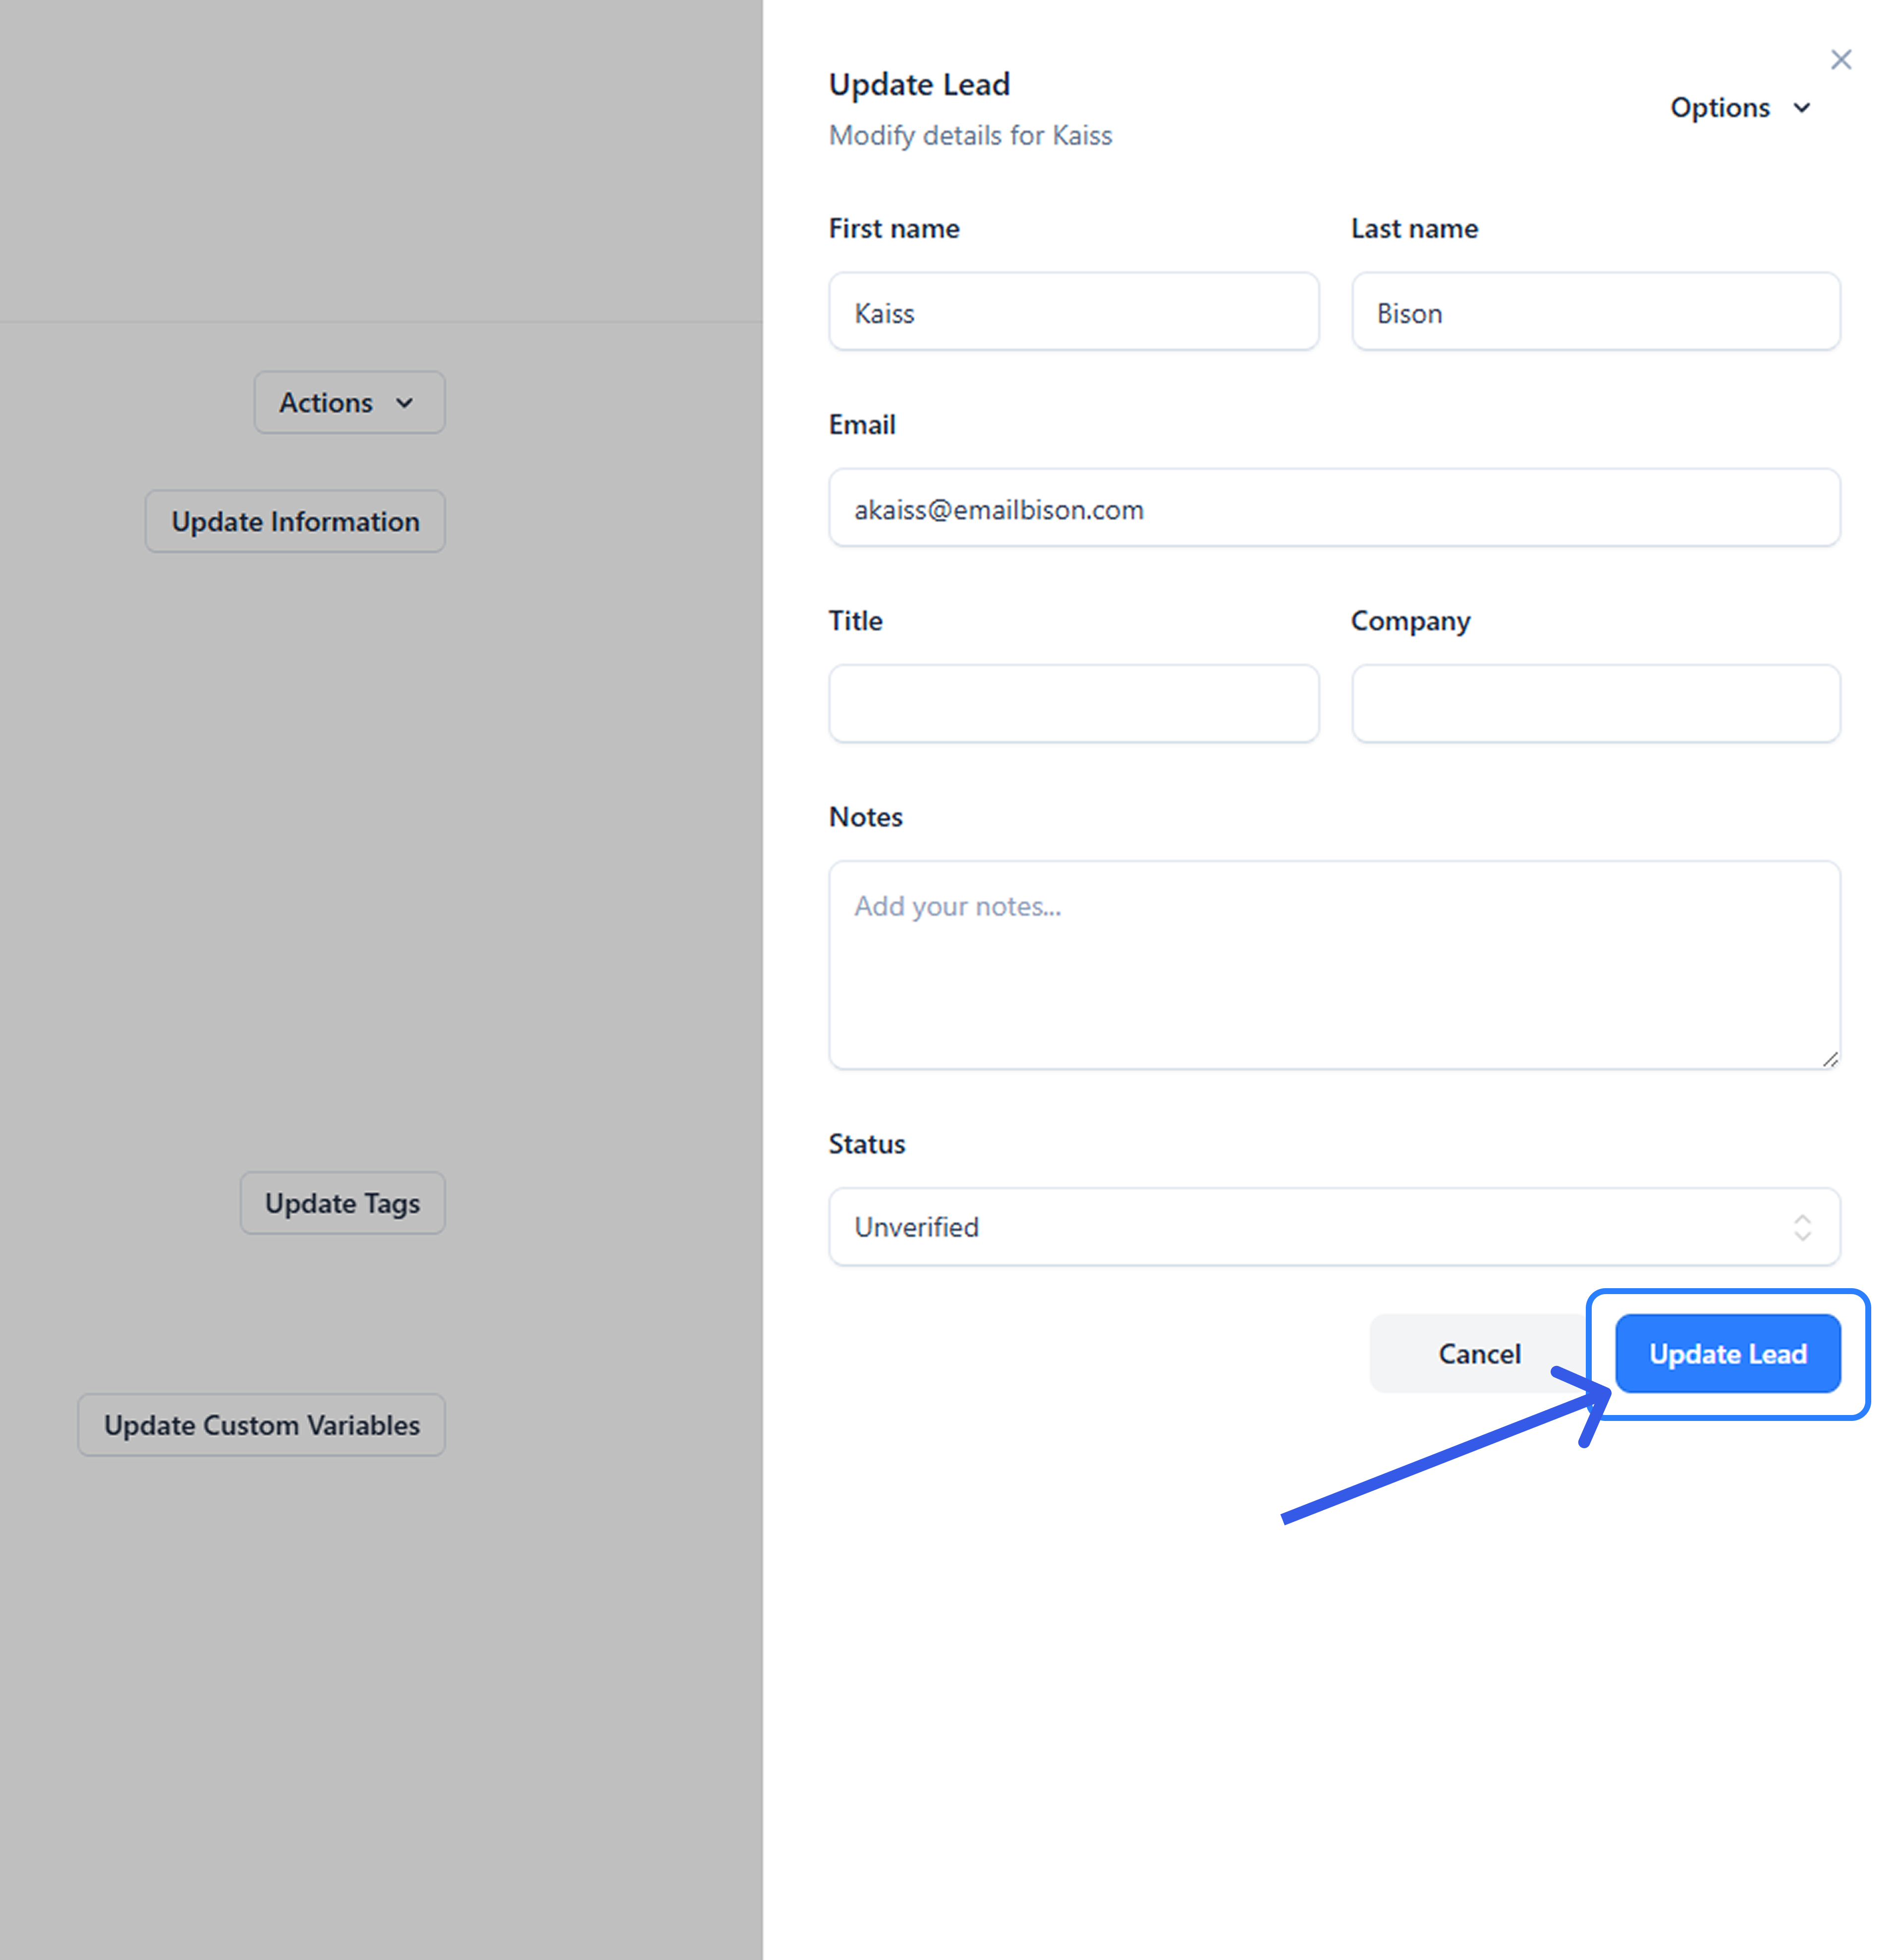This screenshot has height=1960, width=1899.
Task: Click the empty Company field
Action: pos(1595,704)
